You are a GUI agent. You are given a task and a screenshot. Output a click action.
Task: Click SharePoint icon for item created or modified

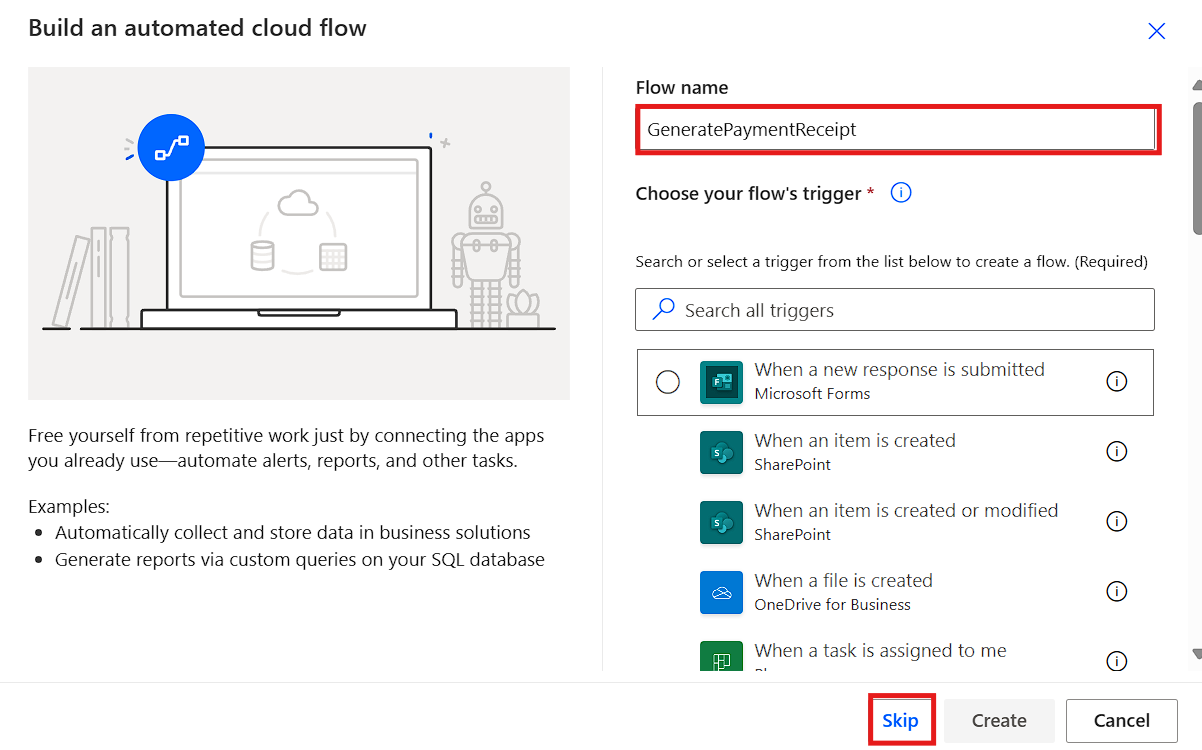coord(721,522)
